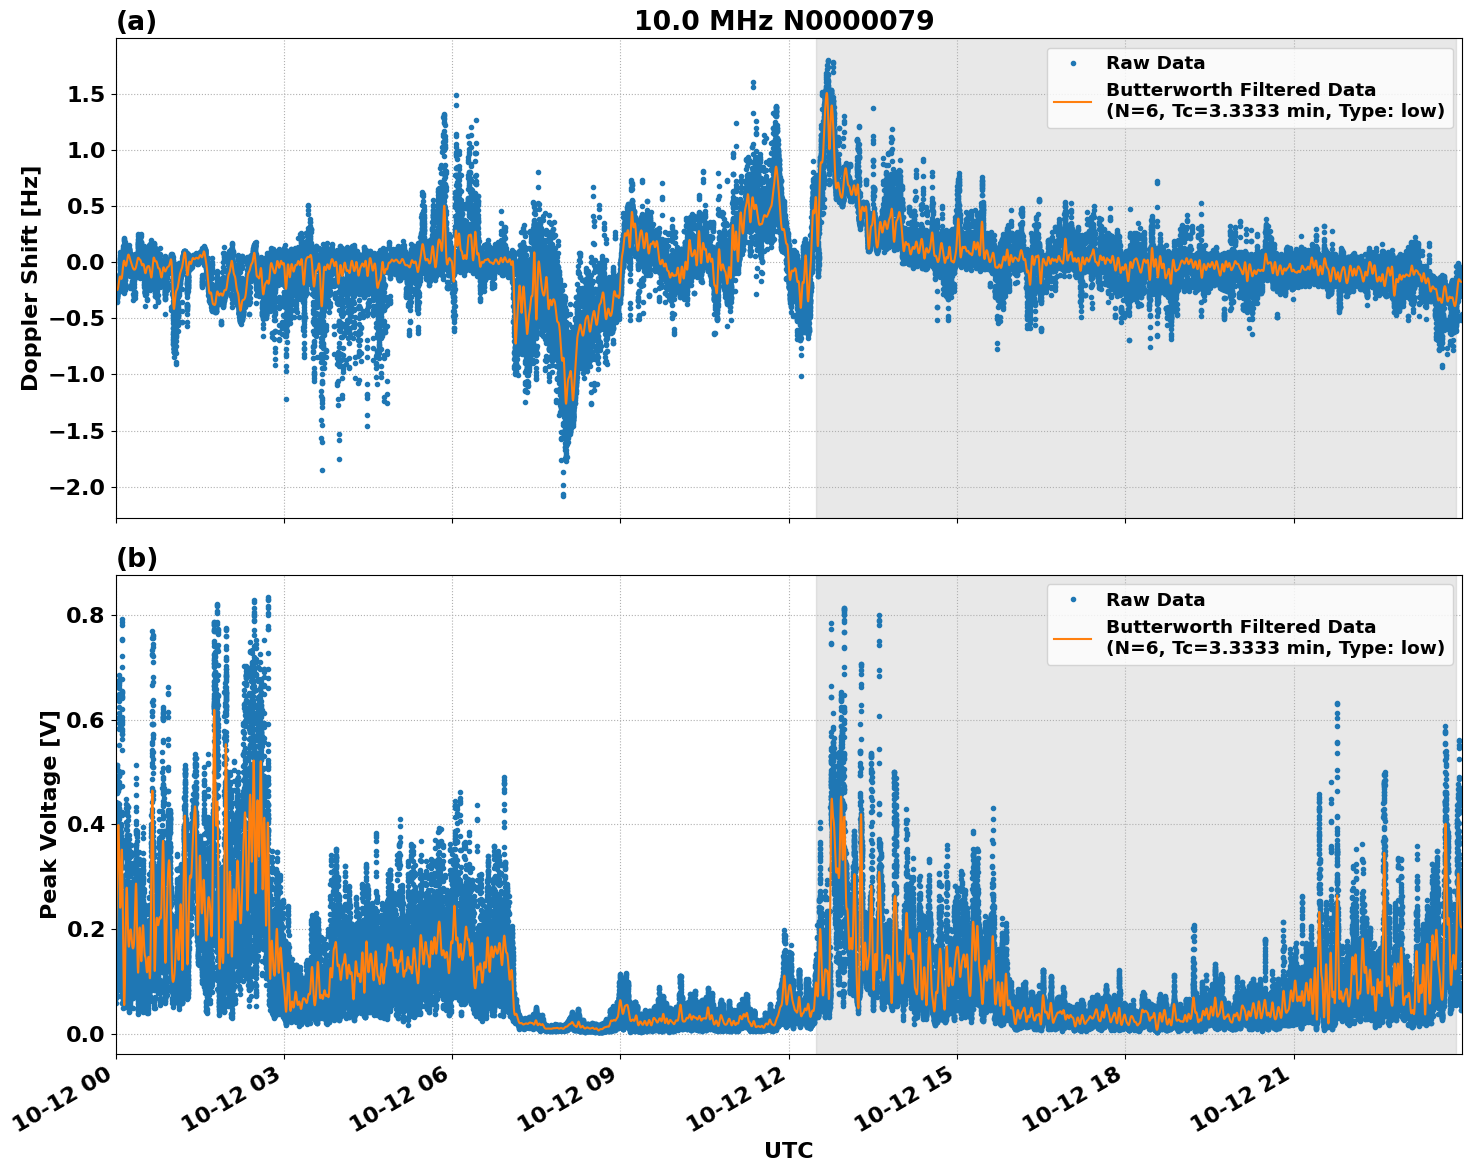Viewport: 1471px width, 1172px height.
Task: Click orange line sample in Doppler panel legend
Action: 1073,100
